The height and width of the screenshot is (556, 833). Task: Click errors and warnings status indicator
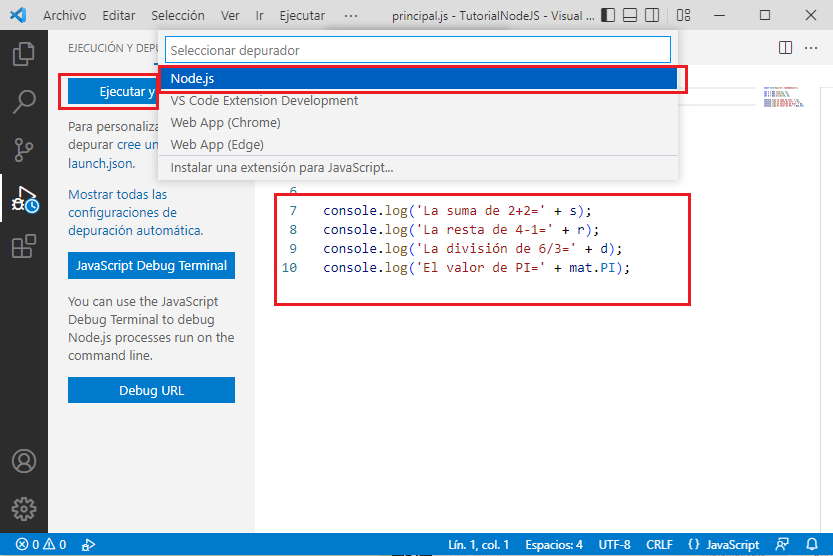coord(41,544)
